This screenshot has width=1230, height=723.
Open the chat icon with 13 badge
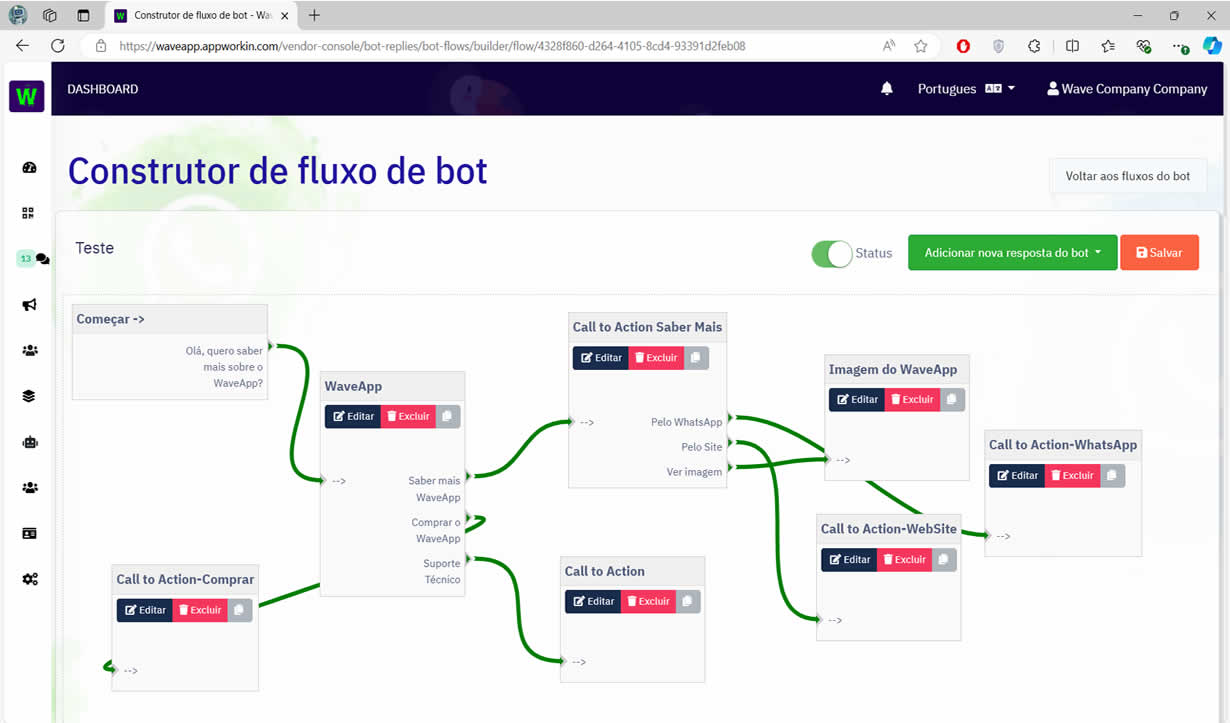(x=33, y=258)
